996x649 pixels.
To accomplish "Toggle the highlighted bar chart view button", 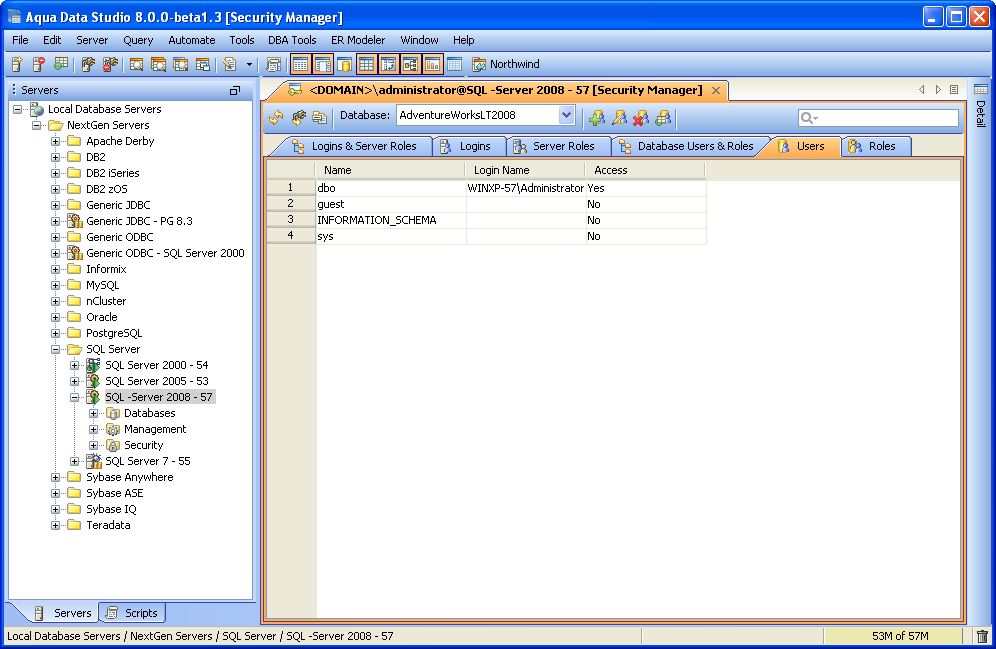I will coord(433,64).
